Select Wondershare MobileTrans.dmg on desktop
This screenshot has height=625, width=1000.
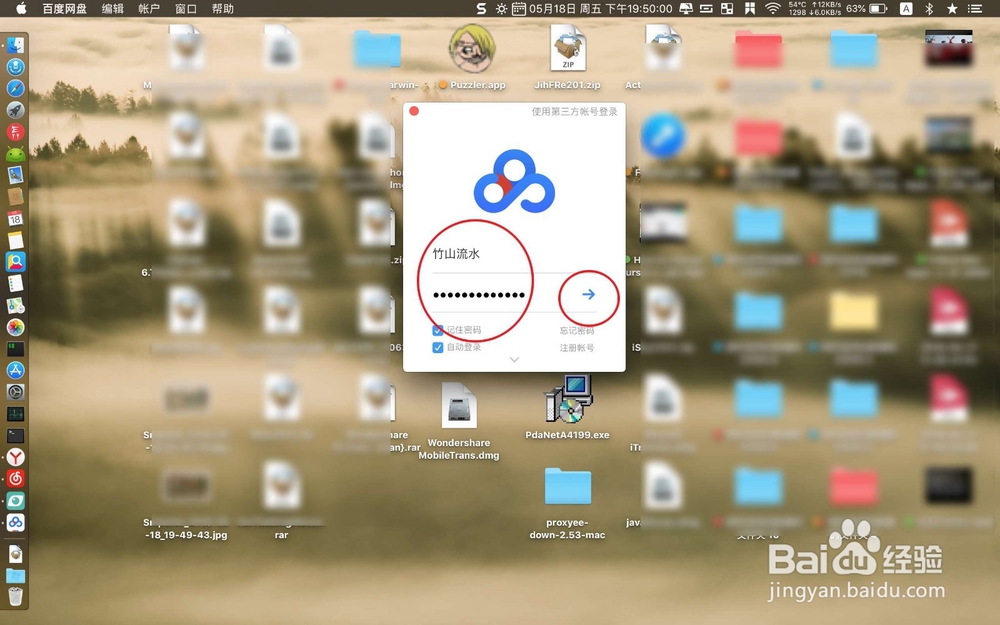pyautogui.click(x=459, y=421)
